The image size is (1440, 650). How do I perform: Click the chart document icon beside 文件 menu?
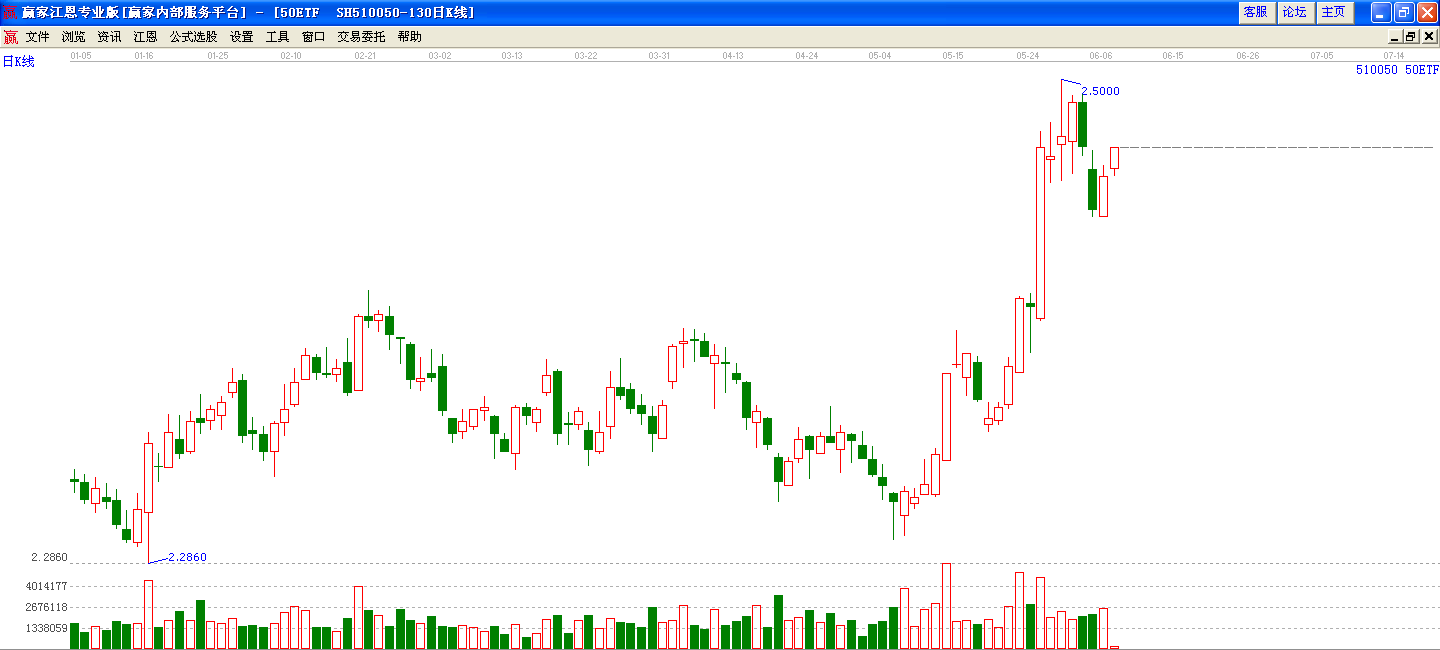tap(11, 37)
